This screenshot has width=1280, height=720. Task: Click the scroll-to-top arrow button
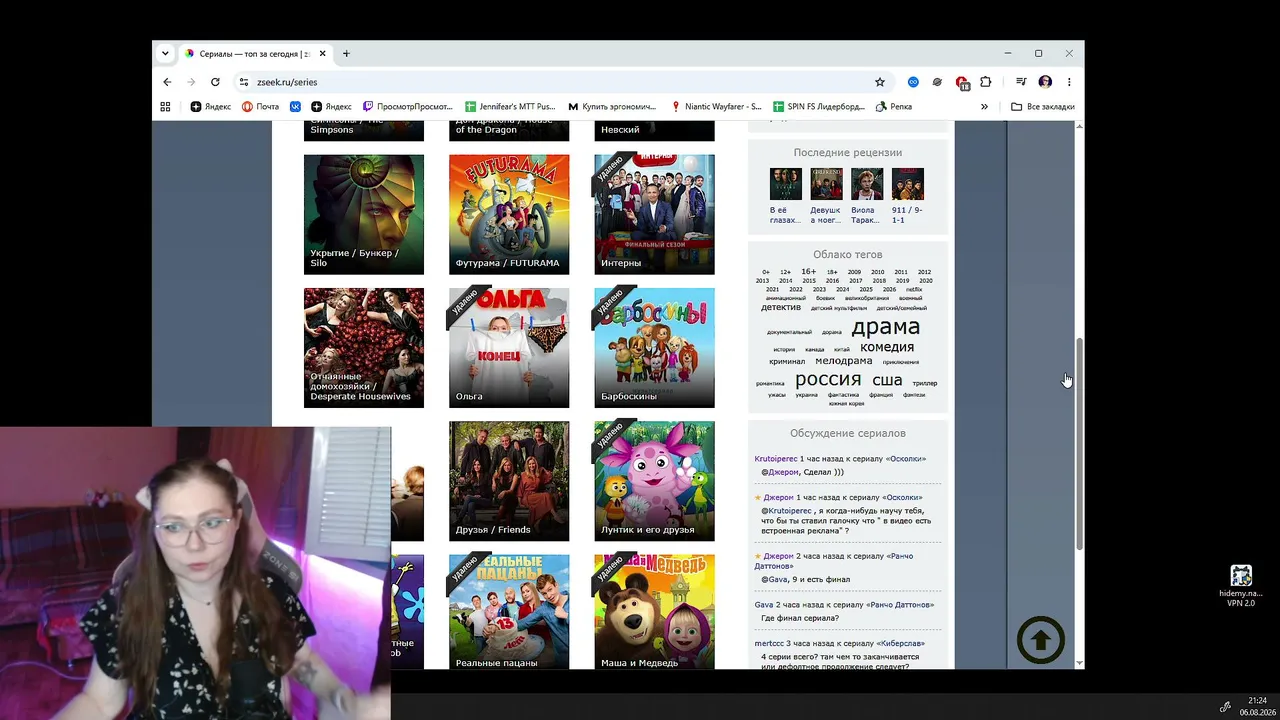(1041, 640)
